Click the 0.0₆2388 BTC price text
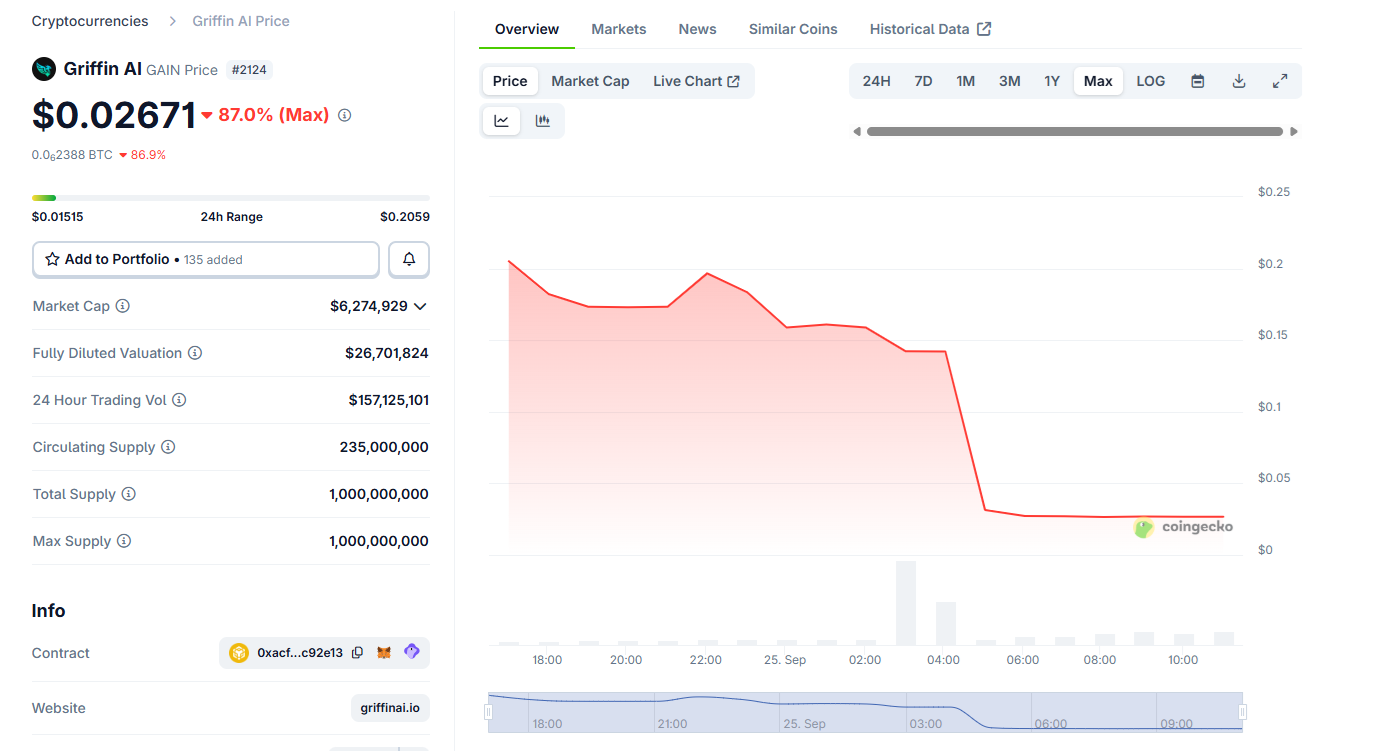Screen dimensions: 1378x751 pyautogui.click(x=72, y=155)
